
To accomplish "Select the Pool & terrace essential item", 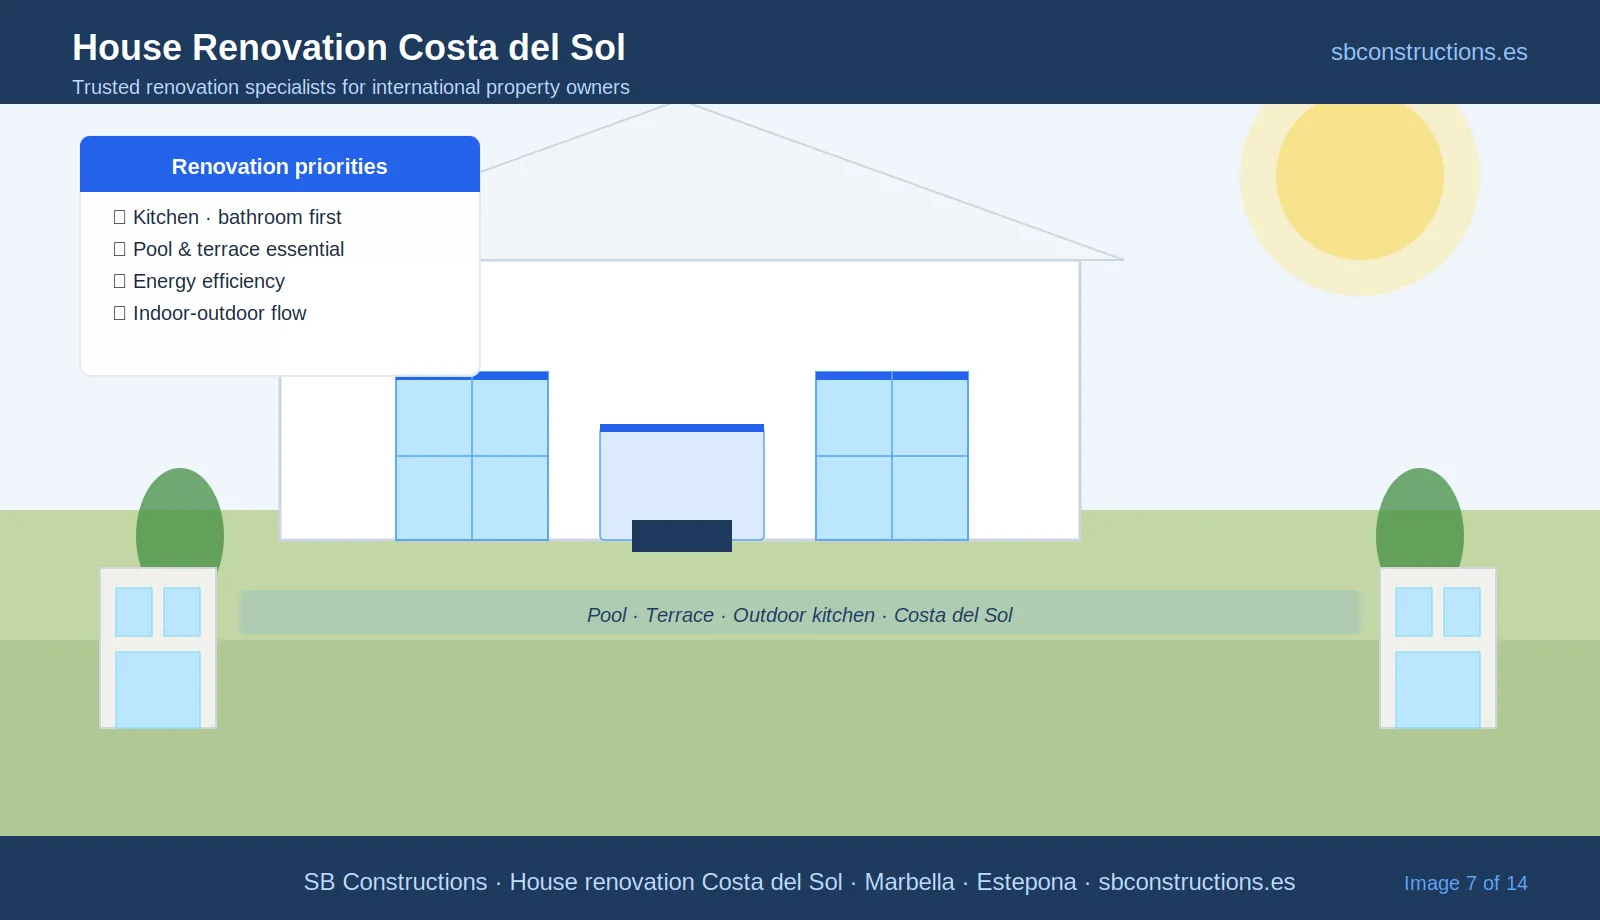I will (x=229, y=249).
